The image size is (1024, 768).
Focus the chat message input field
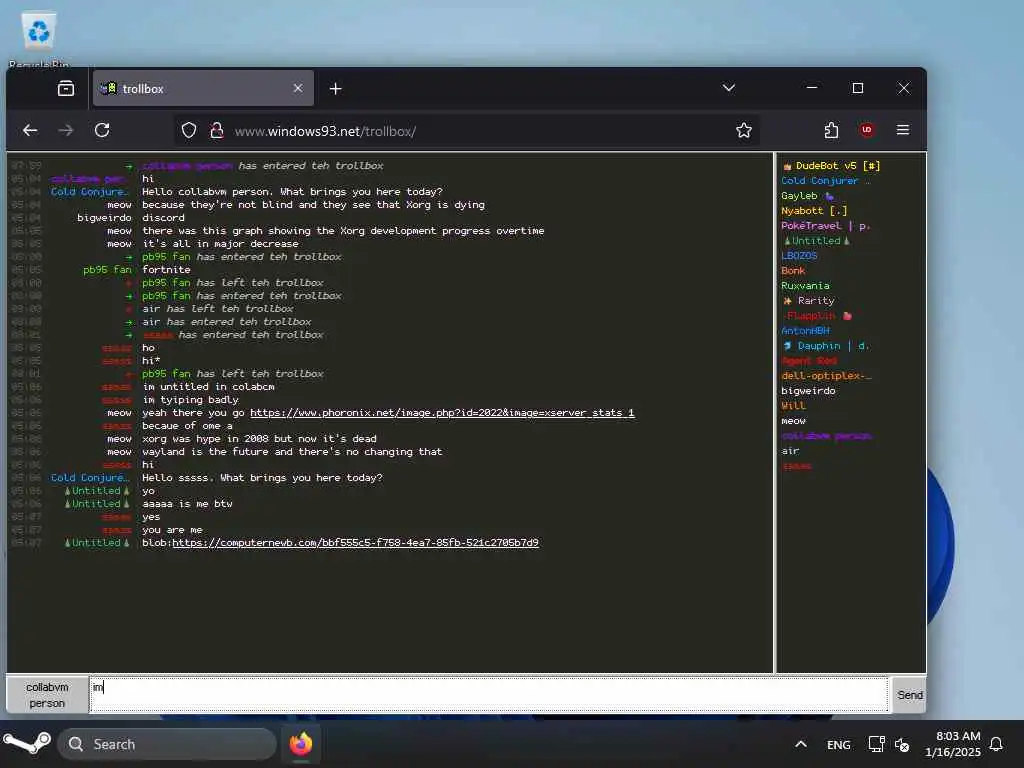click(488, 695)
